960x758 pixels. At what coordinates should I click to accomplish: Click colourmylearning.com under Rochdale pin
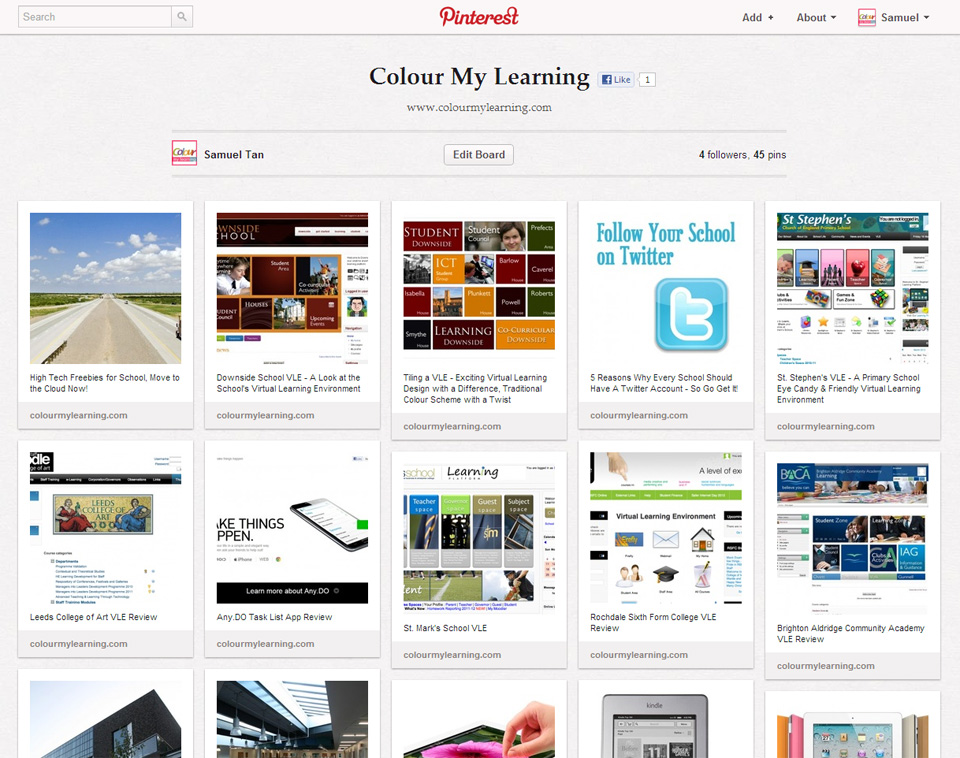click(x=639, y=655)
